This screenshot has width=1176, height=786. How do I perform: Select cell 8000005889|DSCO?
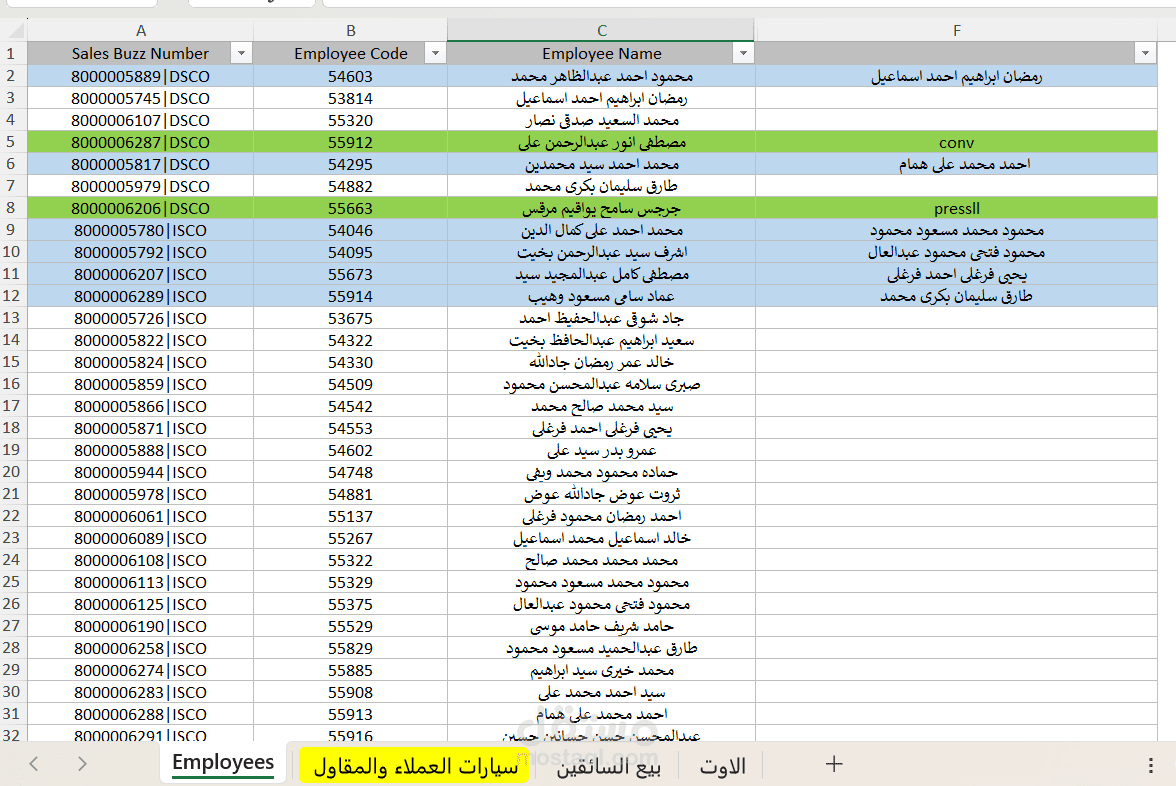pyautogui.click(x=140, y=76)
